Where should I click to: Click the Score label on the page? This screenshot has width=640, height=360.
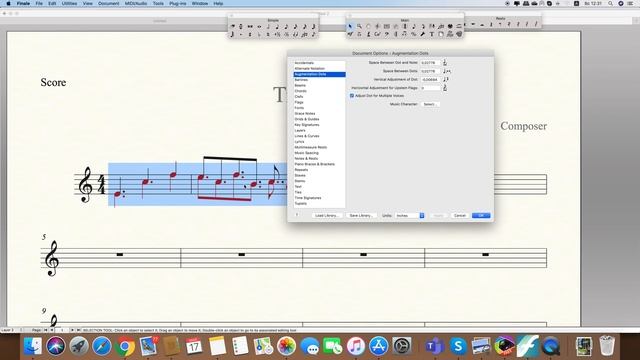[x=53, y=82]
